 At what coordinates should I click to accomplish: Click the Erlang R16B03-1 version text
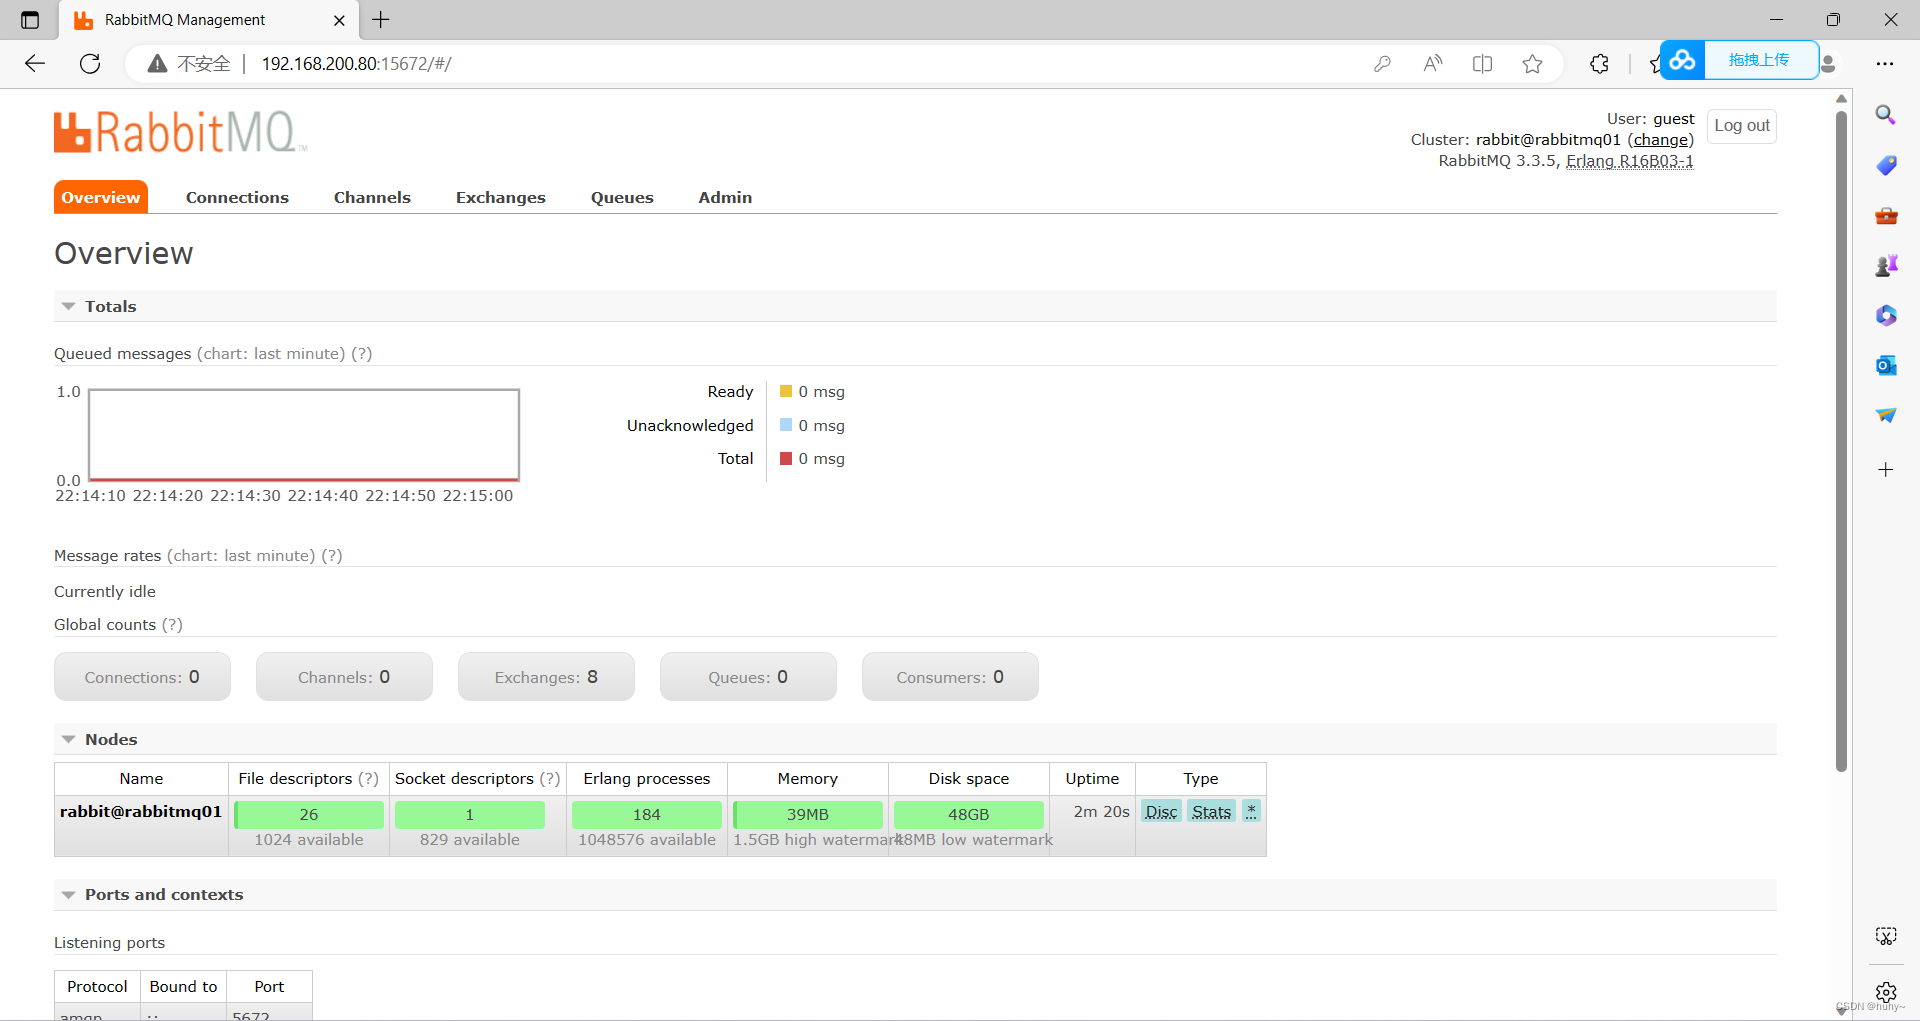point(1630,161)
